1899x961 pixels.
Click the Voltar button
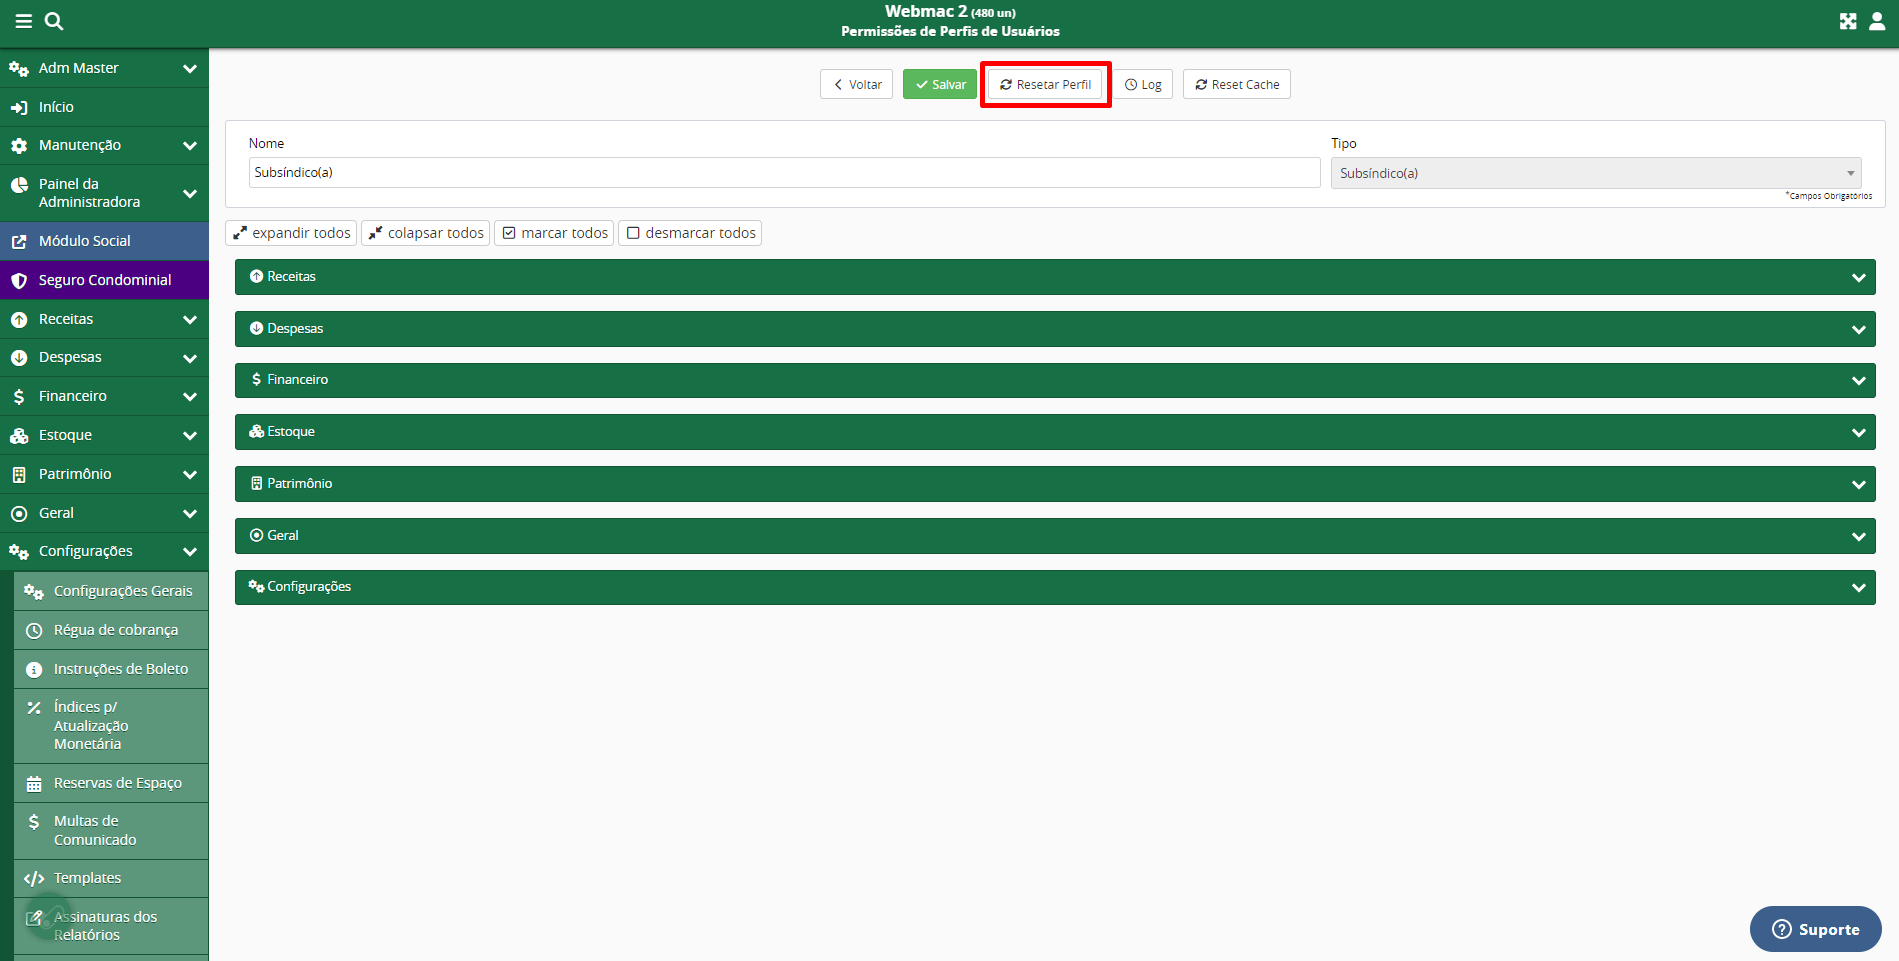[856, 85]
